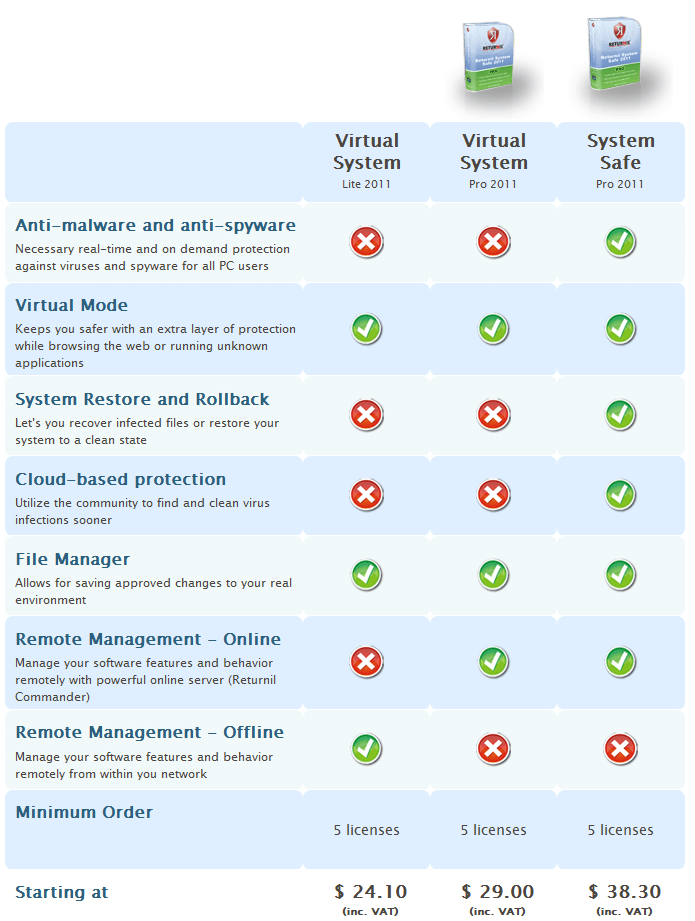Screen dimensions: 695x921
Task: Click Cloud-based protection check under System Safe Pro
Action: 620,495
